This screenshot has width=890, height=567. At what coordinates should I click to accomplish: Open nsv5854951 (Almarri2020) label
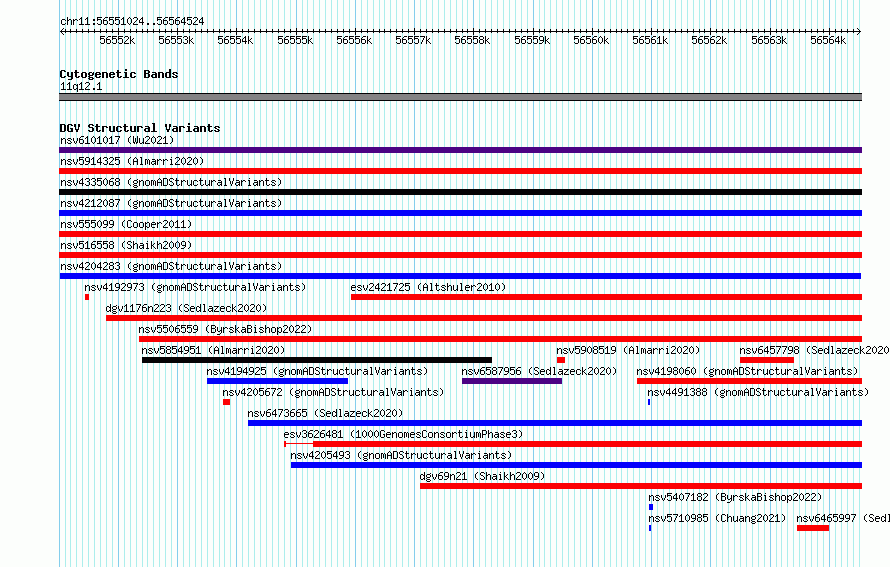[x=213, y=350]
